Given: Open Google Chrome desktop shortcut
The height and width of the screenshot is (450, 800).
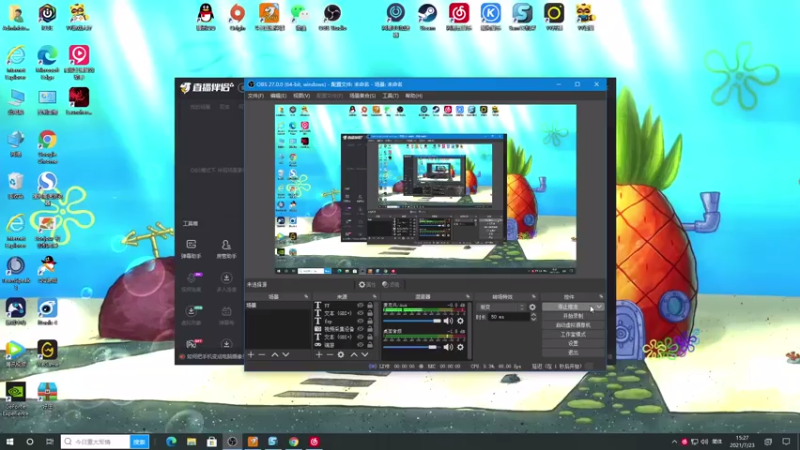Looking at the screenshot, I should click(x=47, y=147).
